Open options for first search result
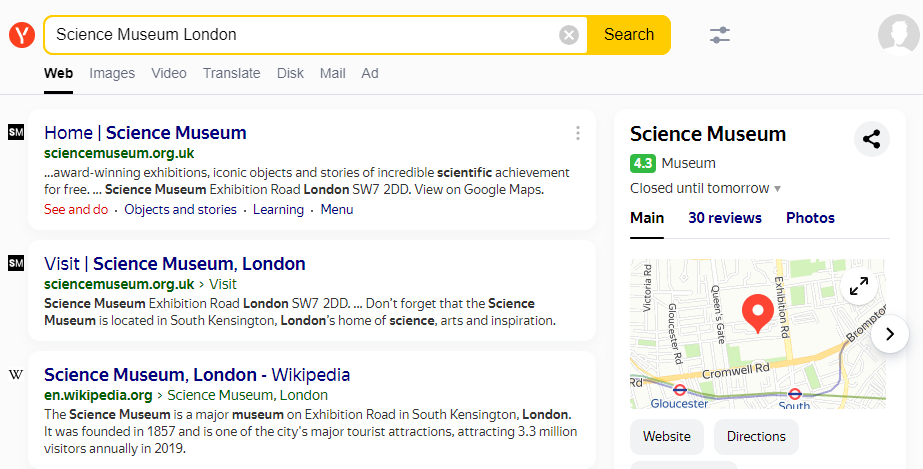 click(577, 133)
